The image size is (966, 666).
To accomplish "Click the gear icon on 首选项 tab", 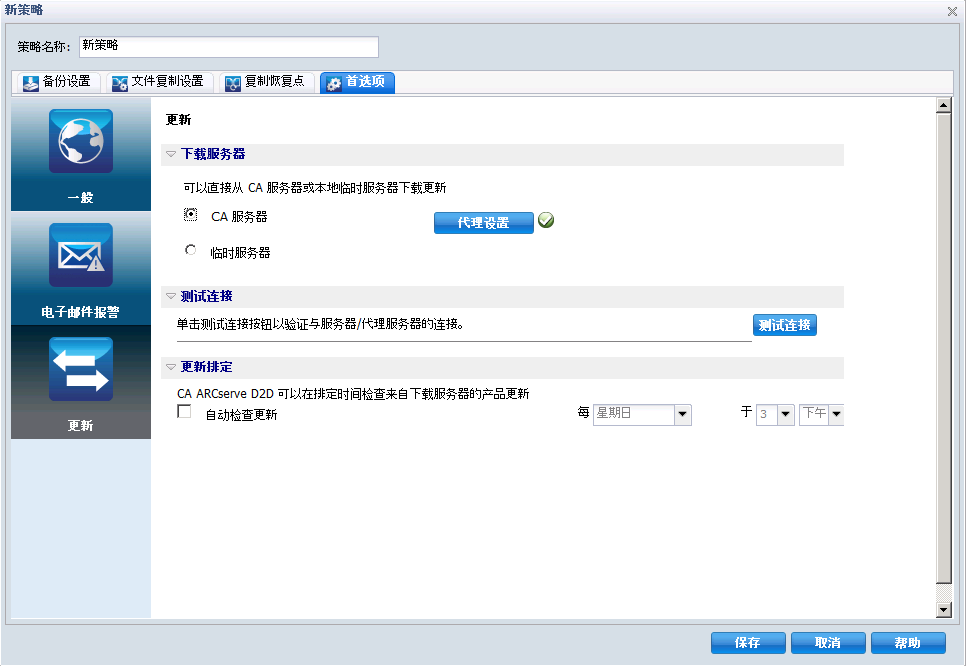I will pos(333,83).
